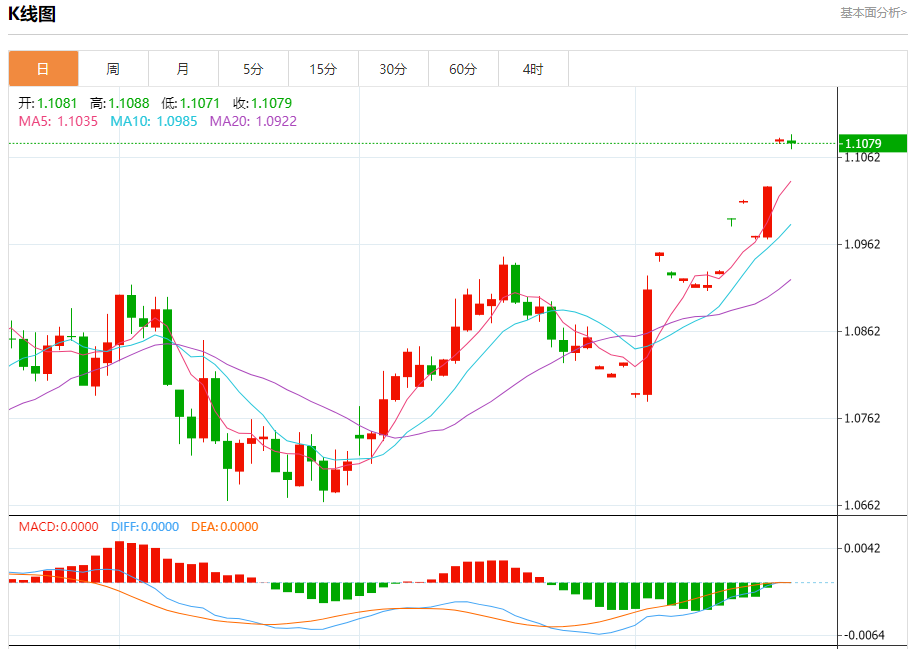Click the K线图 heading
Image resolution: width=917 pixels, height=649 pixels.
[32, 14]
